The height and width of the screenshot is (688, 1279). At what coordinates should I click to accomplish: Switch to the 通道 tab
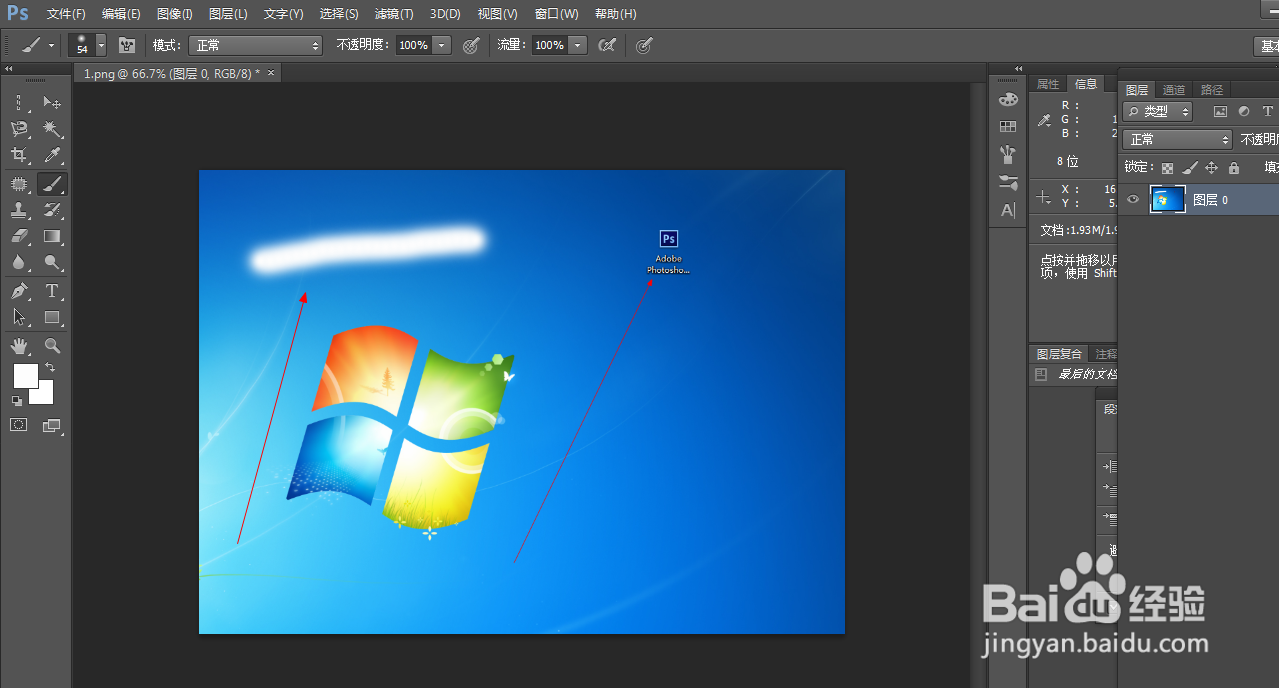click(x=1174, y=90)
